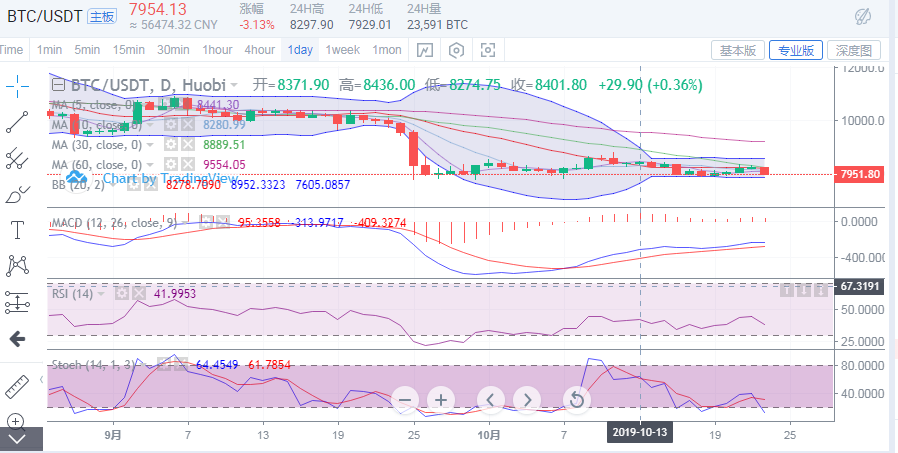The height and width of the screenshot is (453, 898).
Task: Switch to 1min interval
Action: (49, 50)
